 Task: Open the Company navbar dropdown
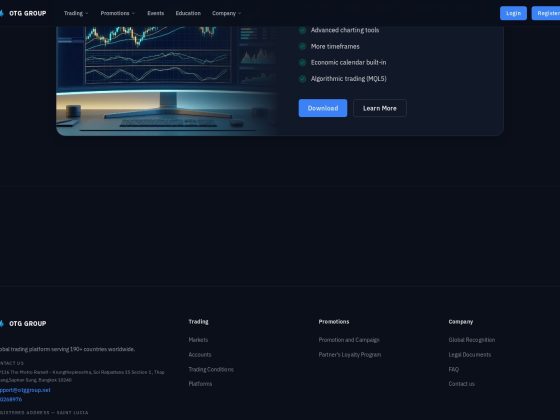(x=226, y=13)
